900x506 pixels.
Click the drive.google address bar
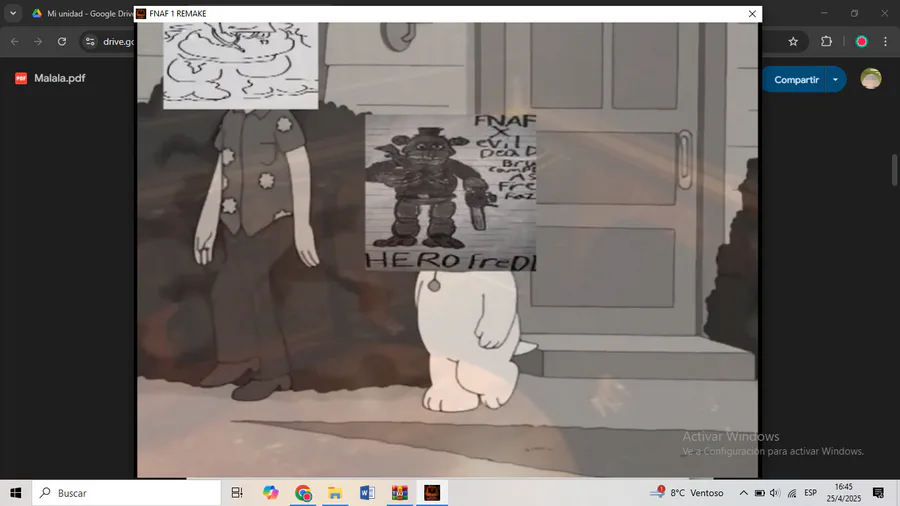[x=118, y=41]
